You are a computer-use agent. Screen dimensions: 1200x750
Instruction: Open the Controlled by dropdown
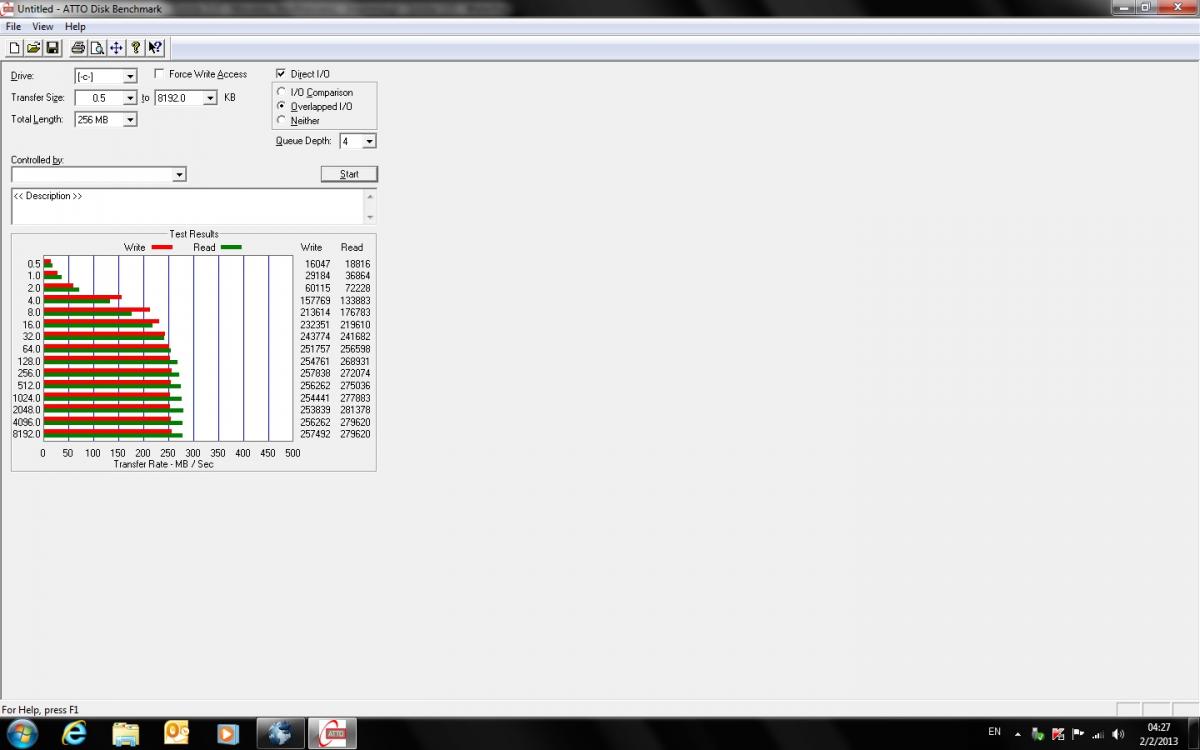(179, 174)
